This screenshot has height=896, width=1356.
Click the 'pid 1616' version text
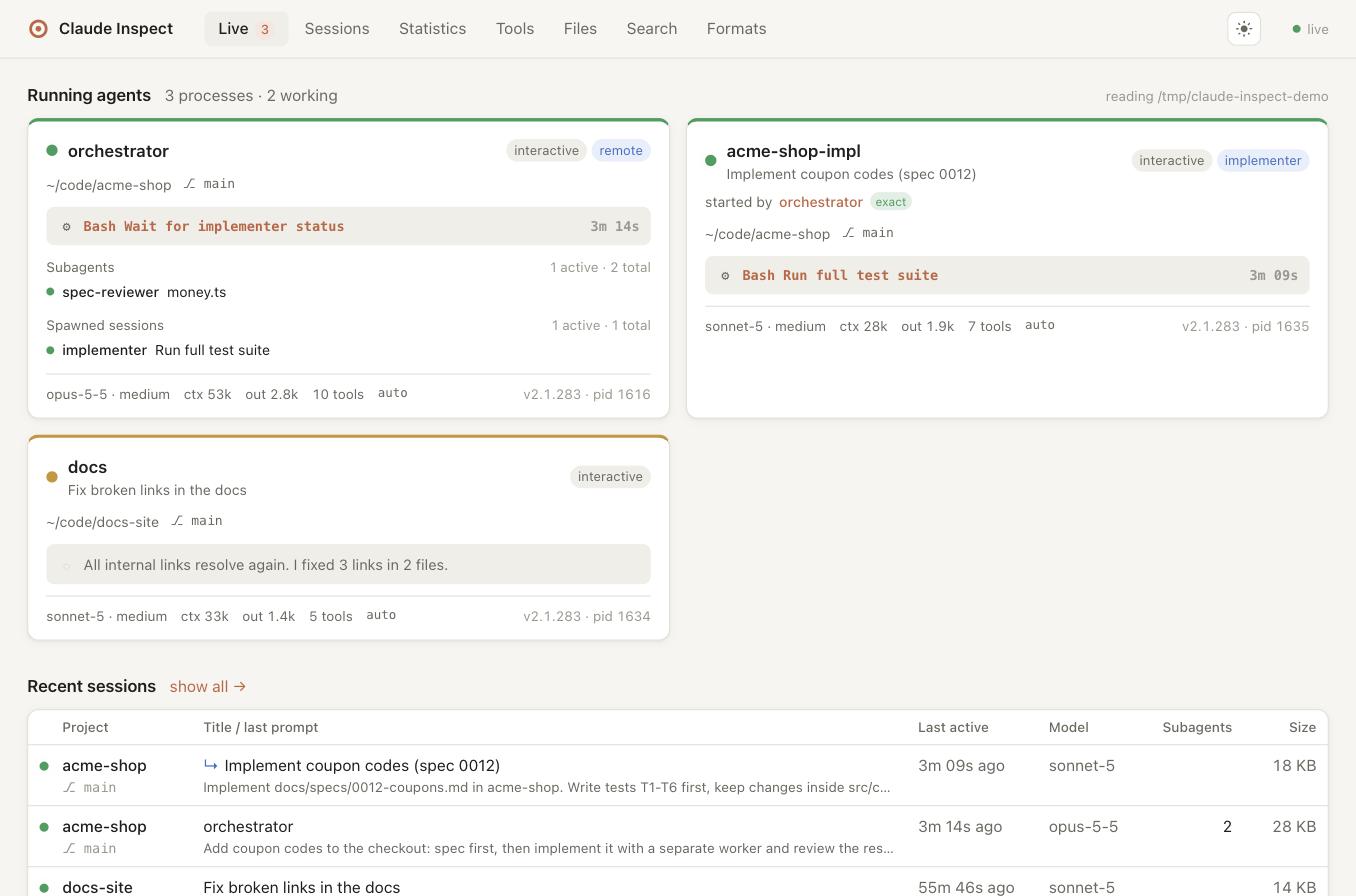click(x=587, y=395)
